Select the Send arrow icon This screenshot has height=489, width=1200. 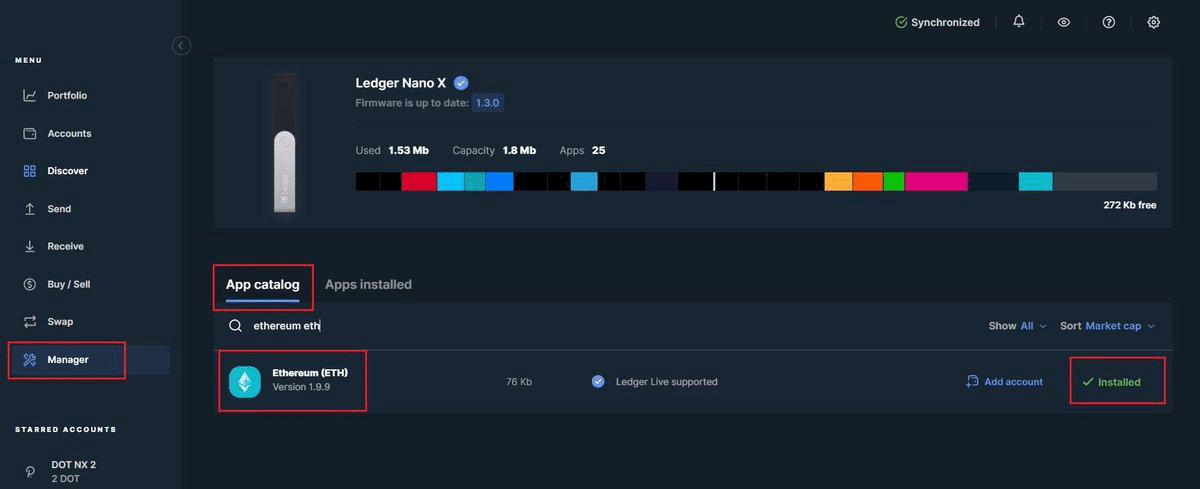point(30,209)
